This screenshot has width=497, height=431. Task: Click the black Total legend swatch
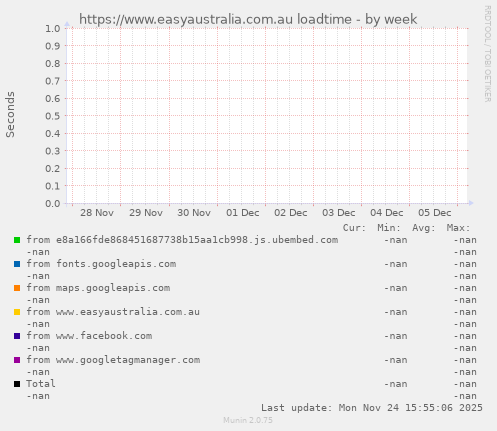[x=17, y=384]
